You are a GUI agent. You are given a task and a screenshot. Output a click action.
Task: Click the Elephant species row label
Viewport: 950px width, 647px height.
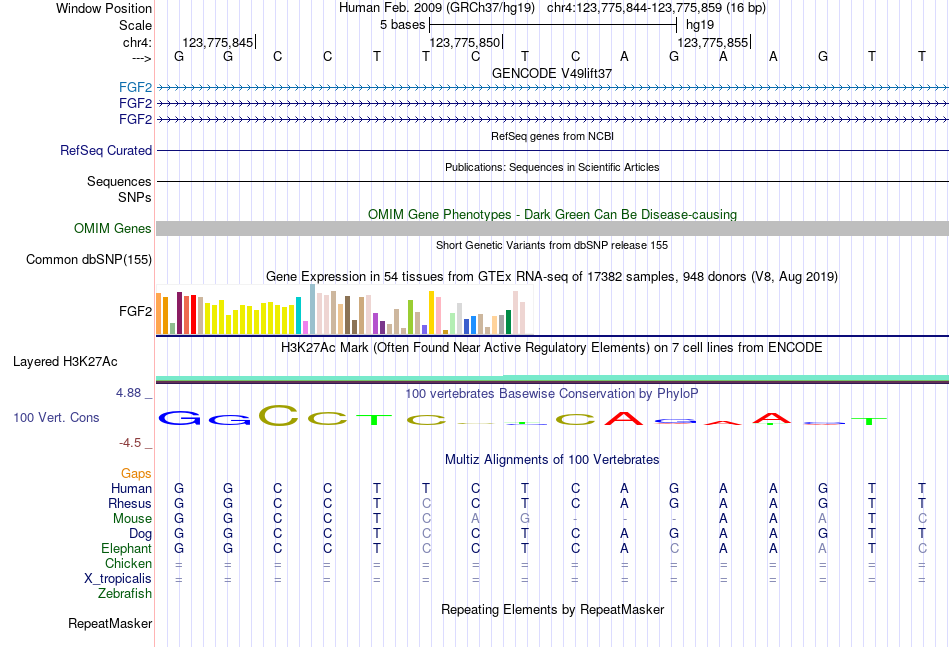pyautogui.click(x=127, y=548)
